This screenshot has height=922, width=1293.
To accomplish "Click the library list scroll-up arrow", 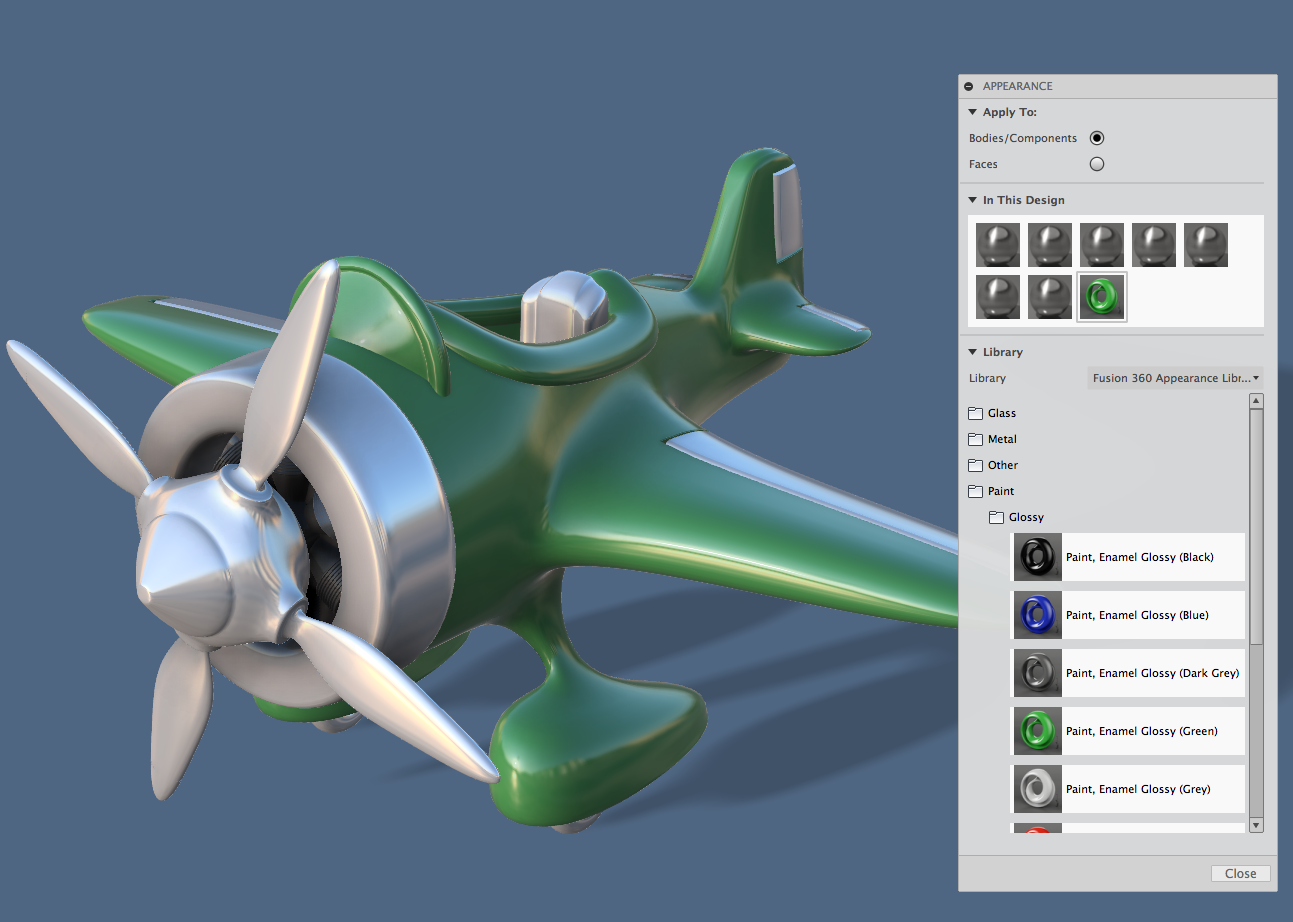I will pos(1257,401).
